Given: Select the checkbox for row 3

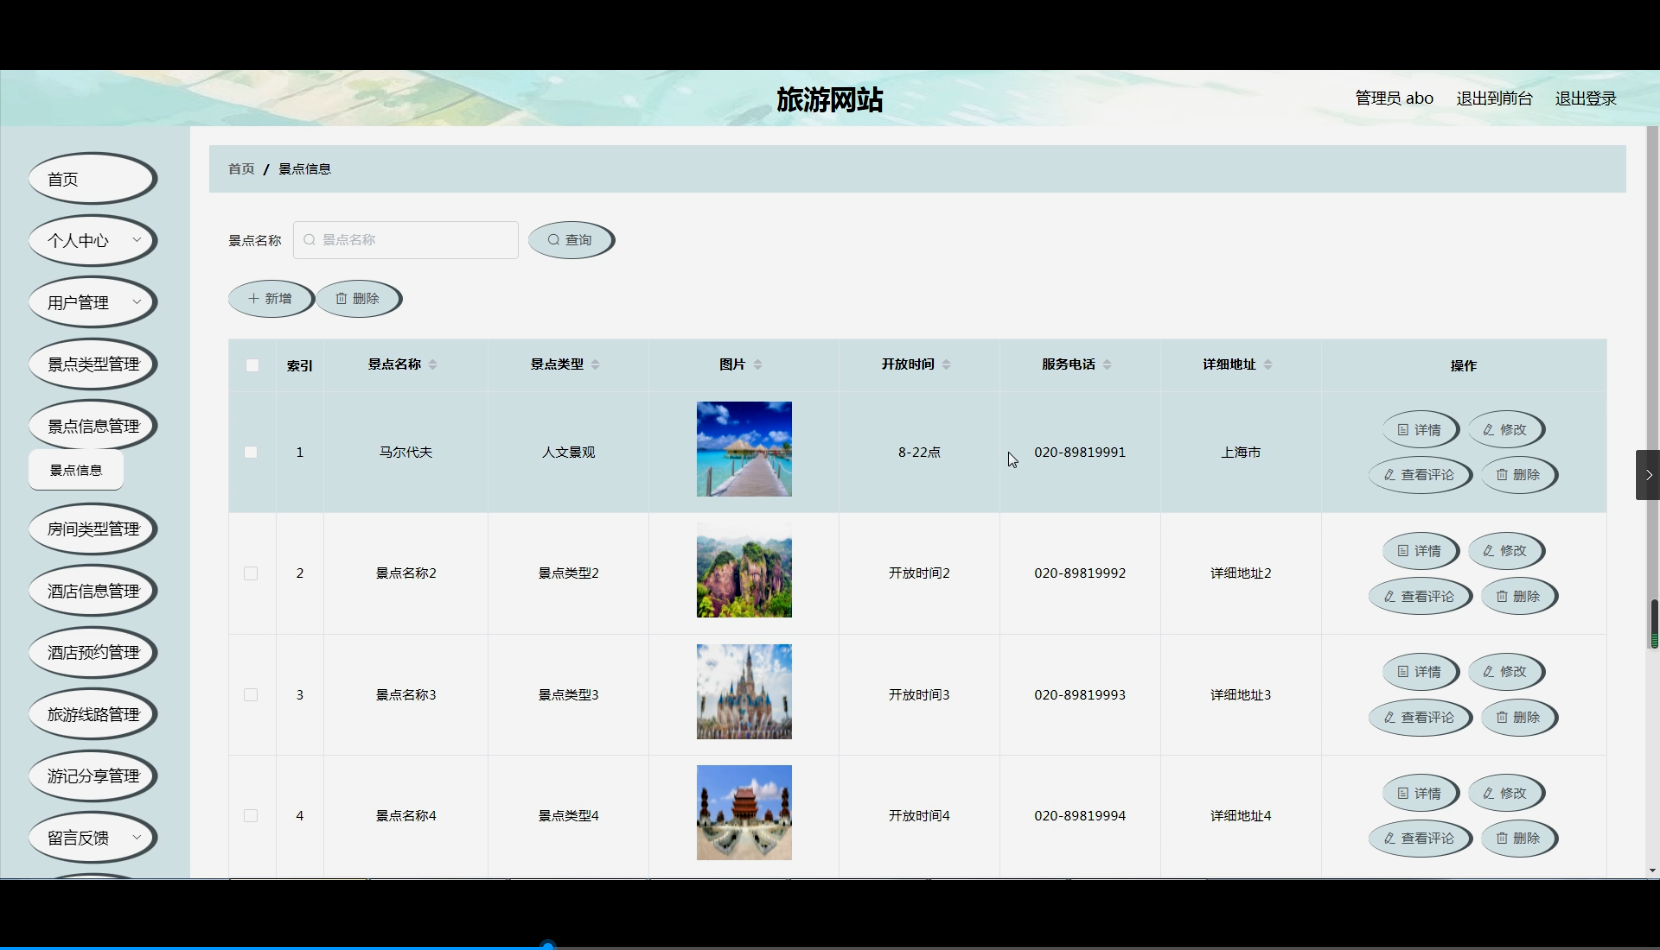Looking at the screenshot, I should pos(251,695).
